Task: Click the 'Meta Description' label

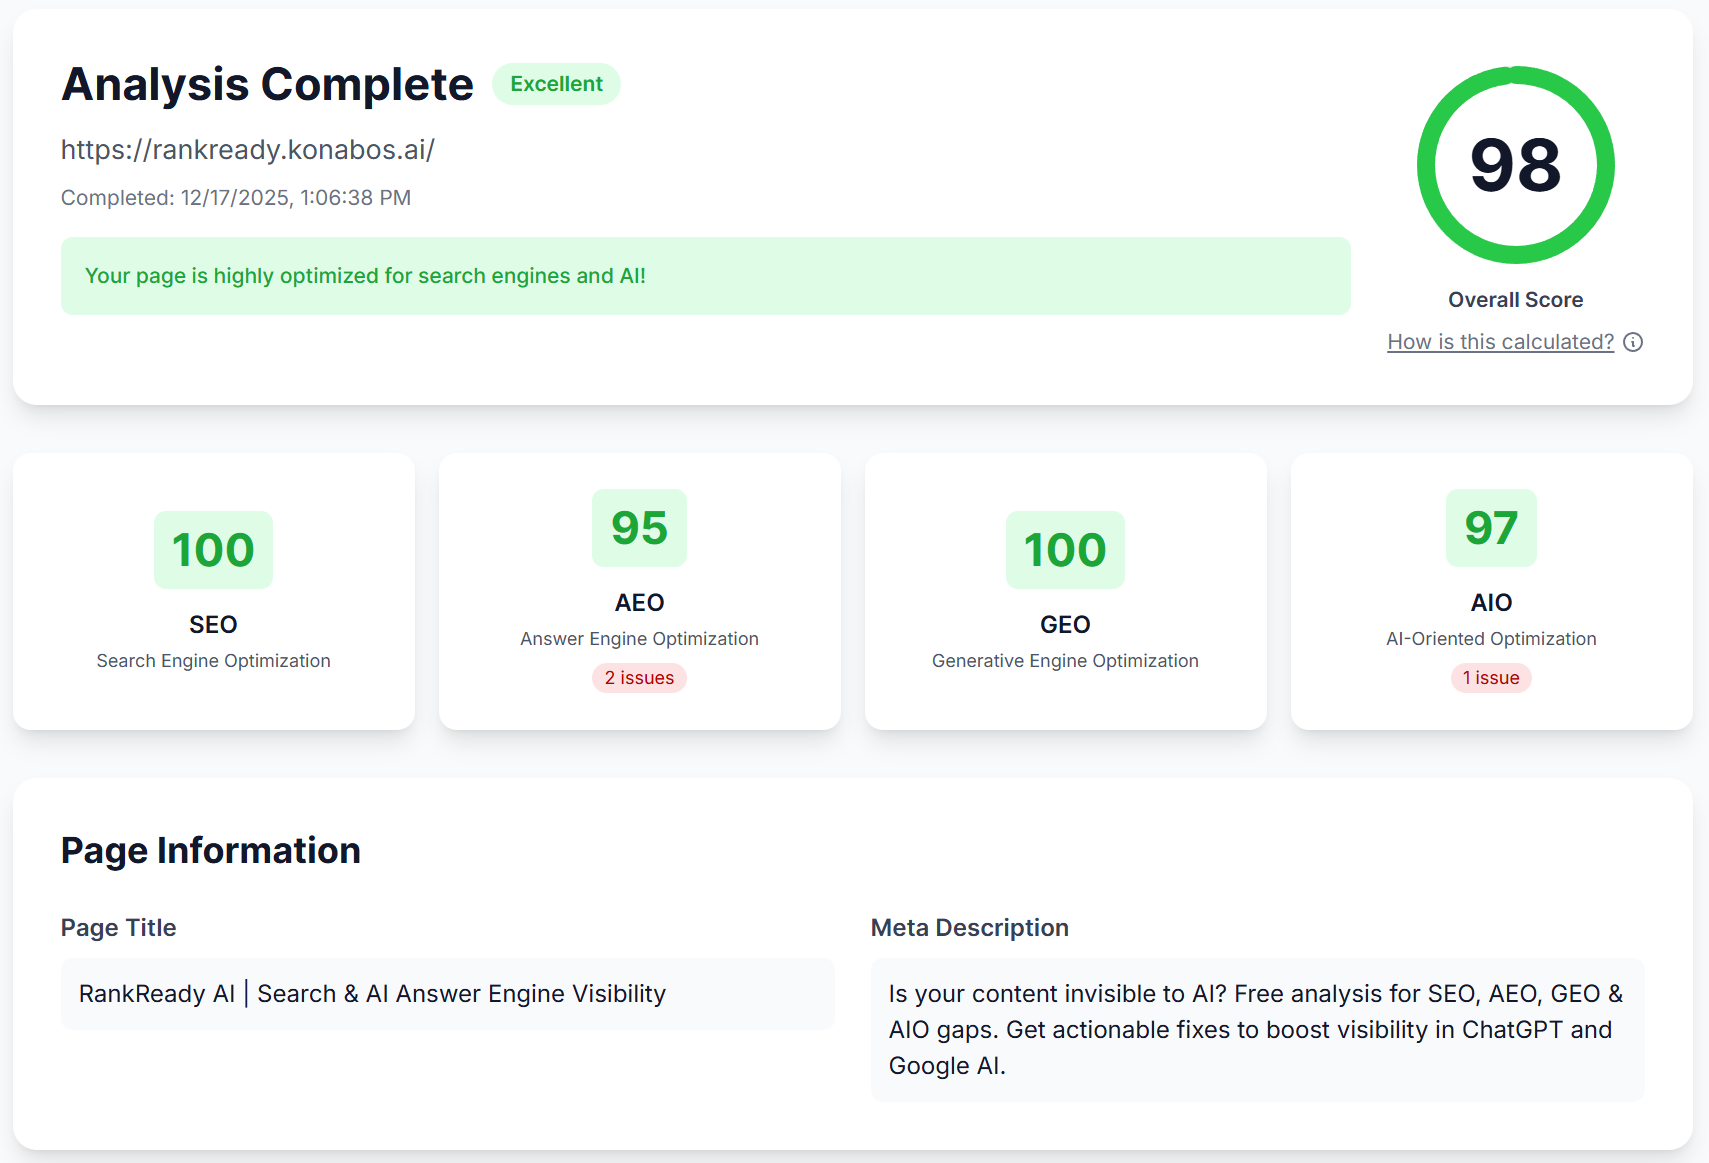Action: click(x=969, y=928)
